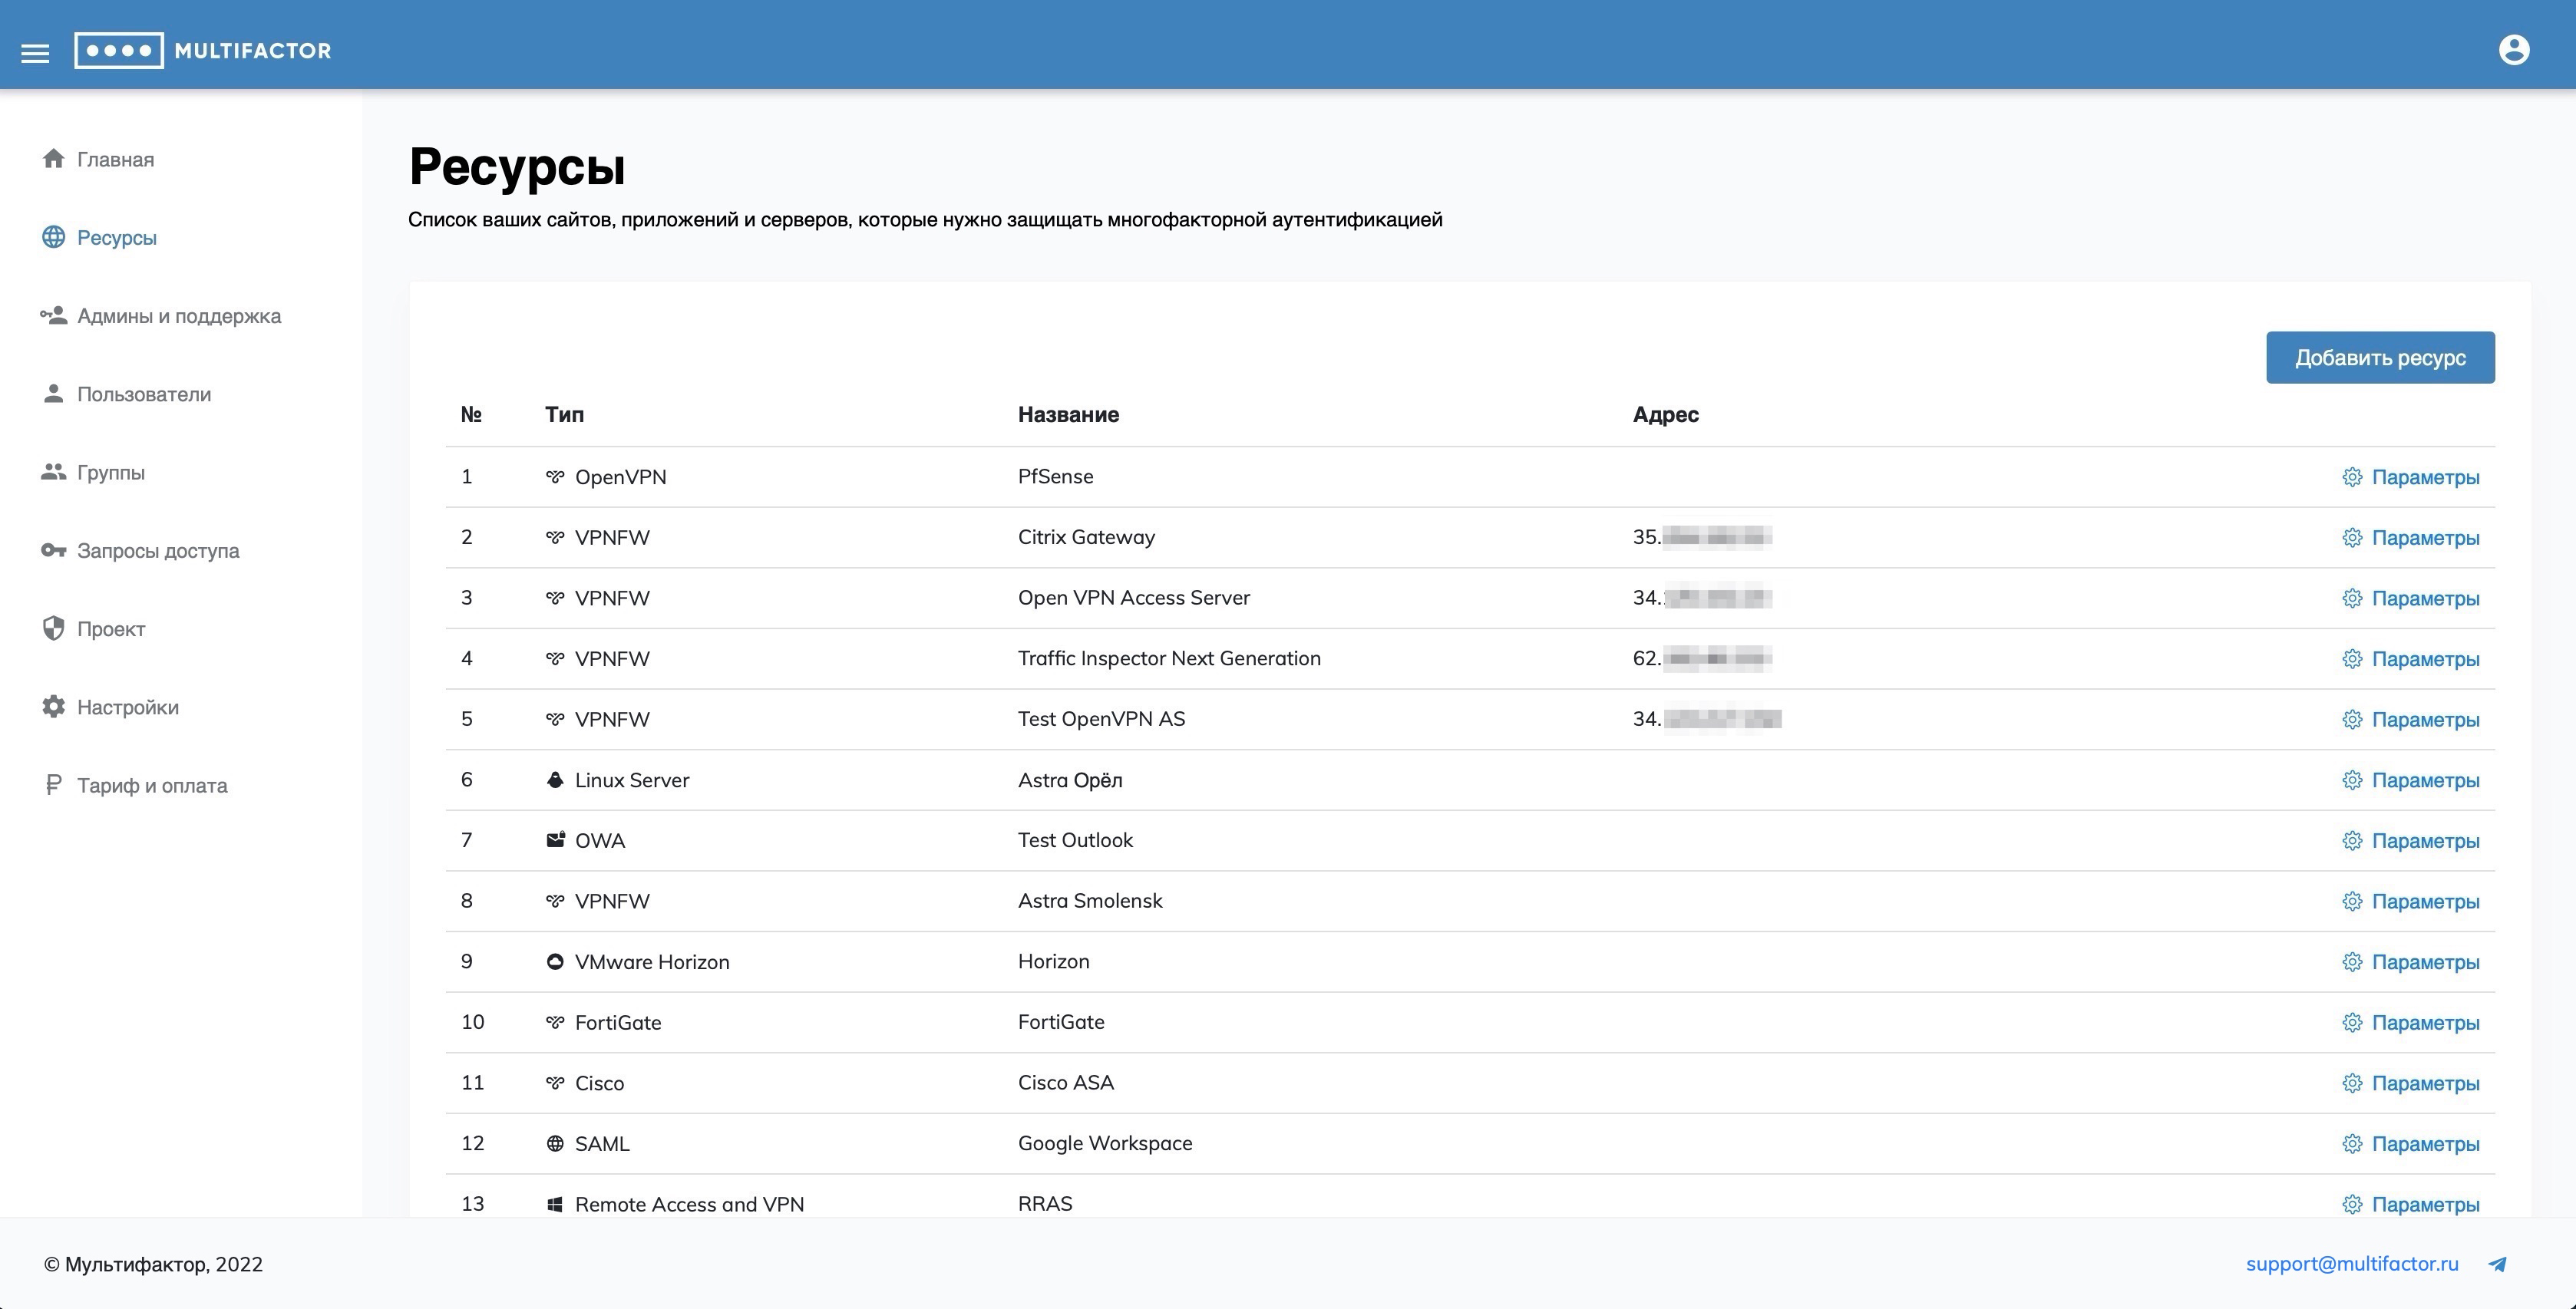Screen dimensions: 2576x1309
Task: Click the Multifactor logo in header
Action: tap(203, 50)
